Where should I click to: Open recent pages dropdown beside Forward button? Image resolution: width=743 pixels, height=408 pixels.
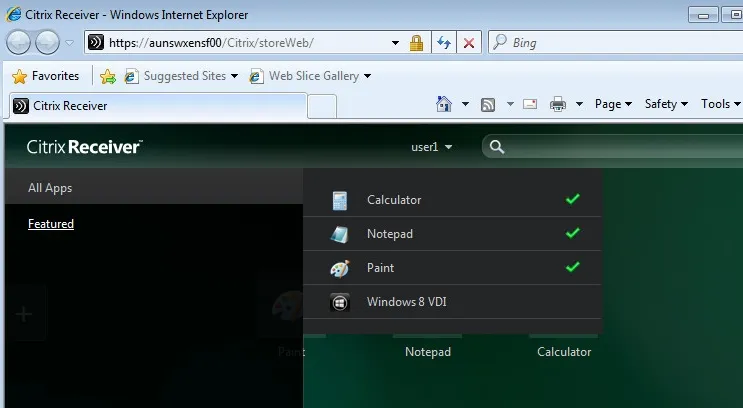tap(70, 43)
